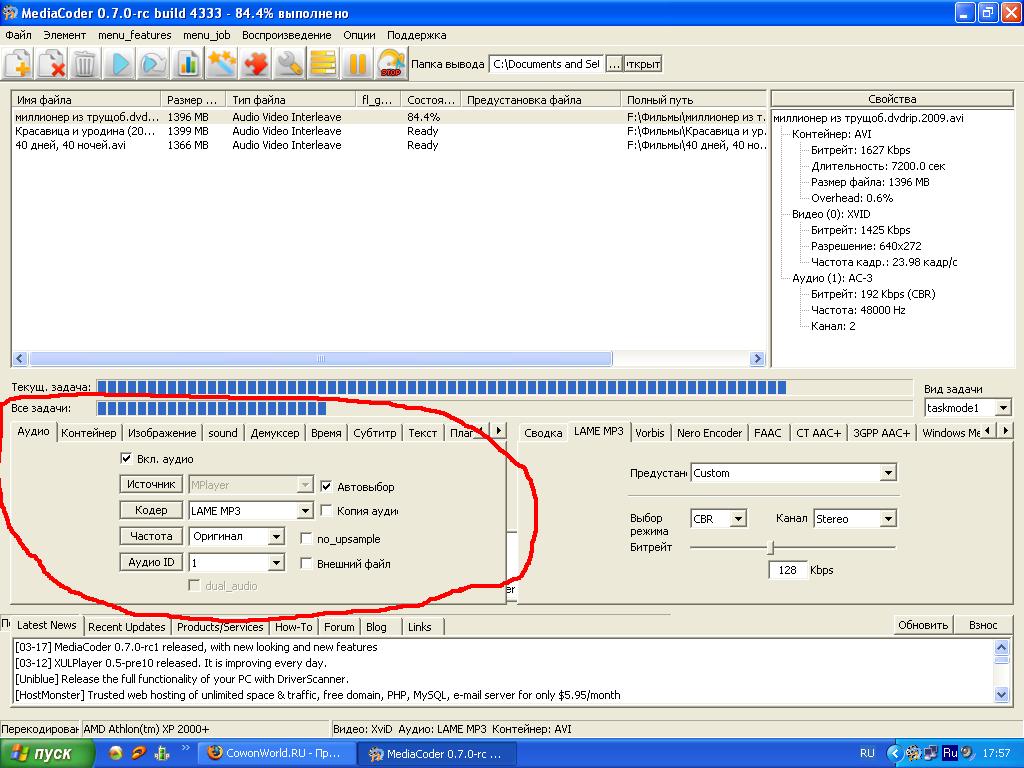Click the trash can Clear list icon
The width and height of the screenshot is (1024, 768).
point(86,64)
